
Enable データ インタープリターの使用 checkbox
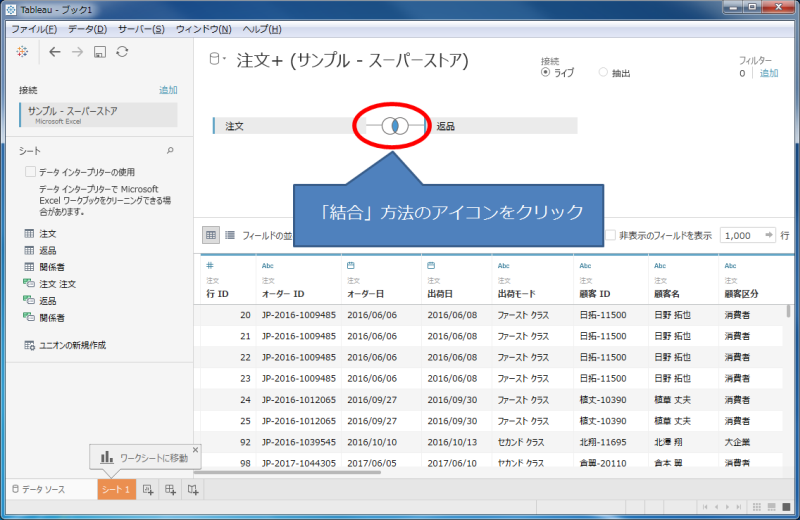[x=30, y=171]
